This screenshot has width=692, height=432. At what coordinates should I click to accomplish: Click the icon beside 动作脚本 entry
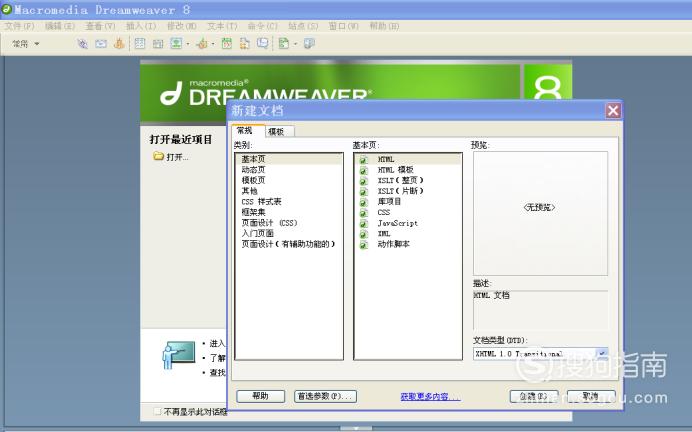point(363,244)
